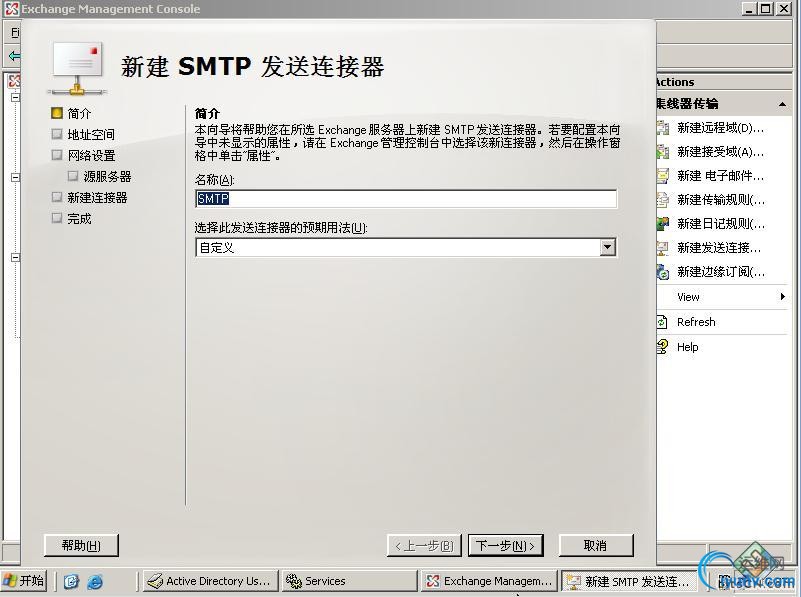Viewport: 801px width, 597px height.
Task: Click the 新建发送连接 action icon
Action: 663,248
